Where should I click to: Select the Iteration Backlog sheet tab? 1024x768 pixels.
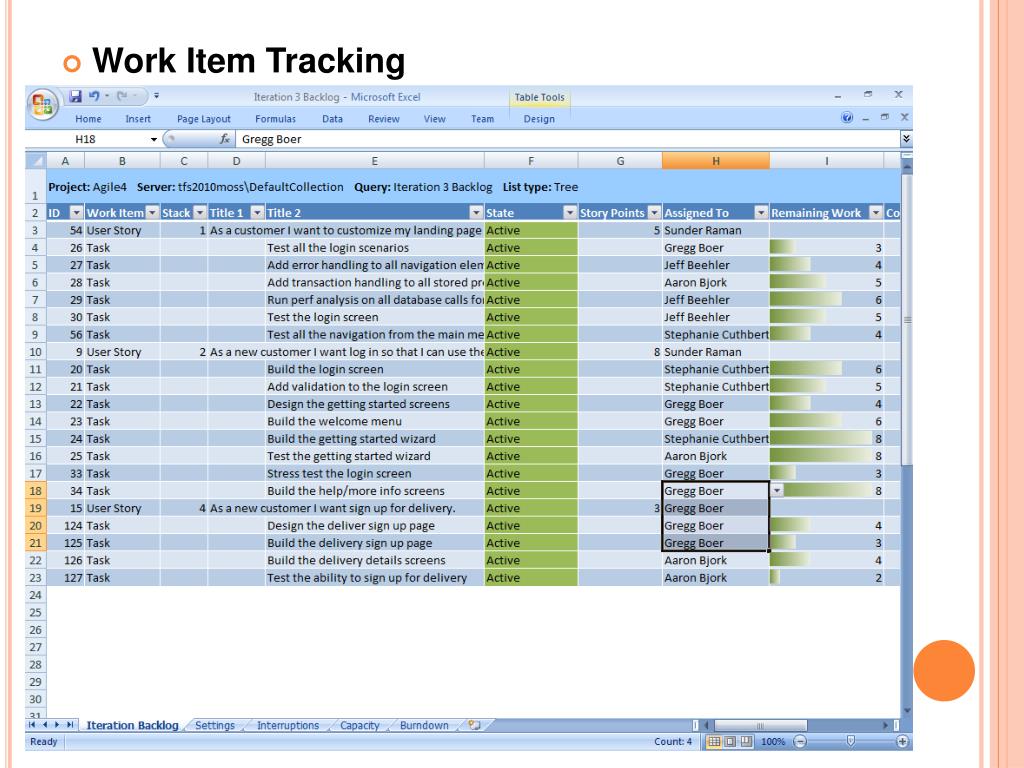coord(132,725)
